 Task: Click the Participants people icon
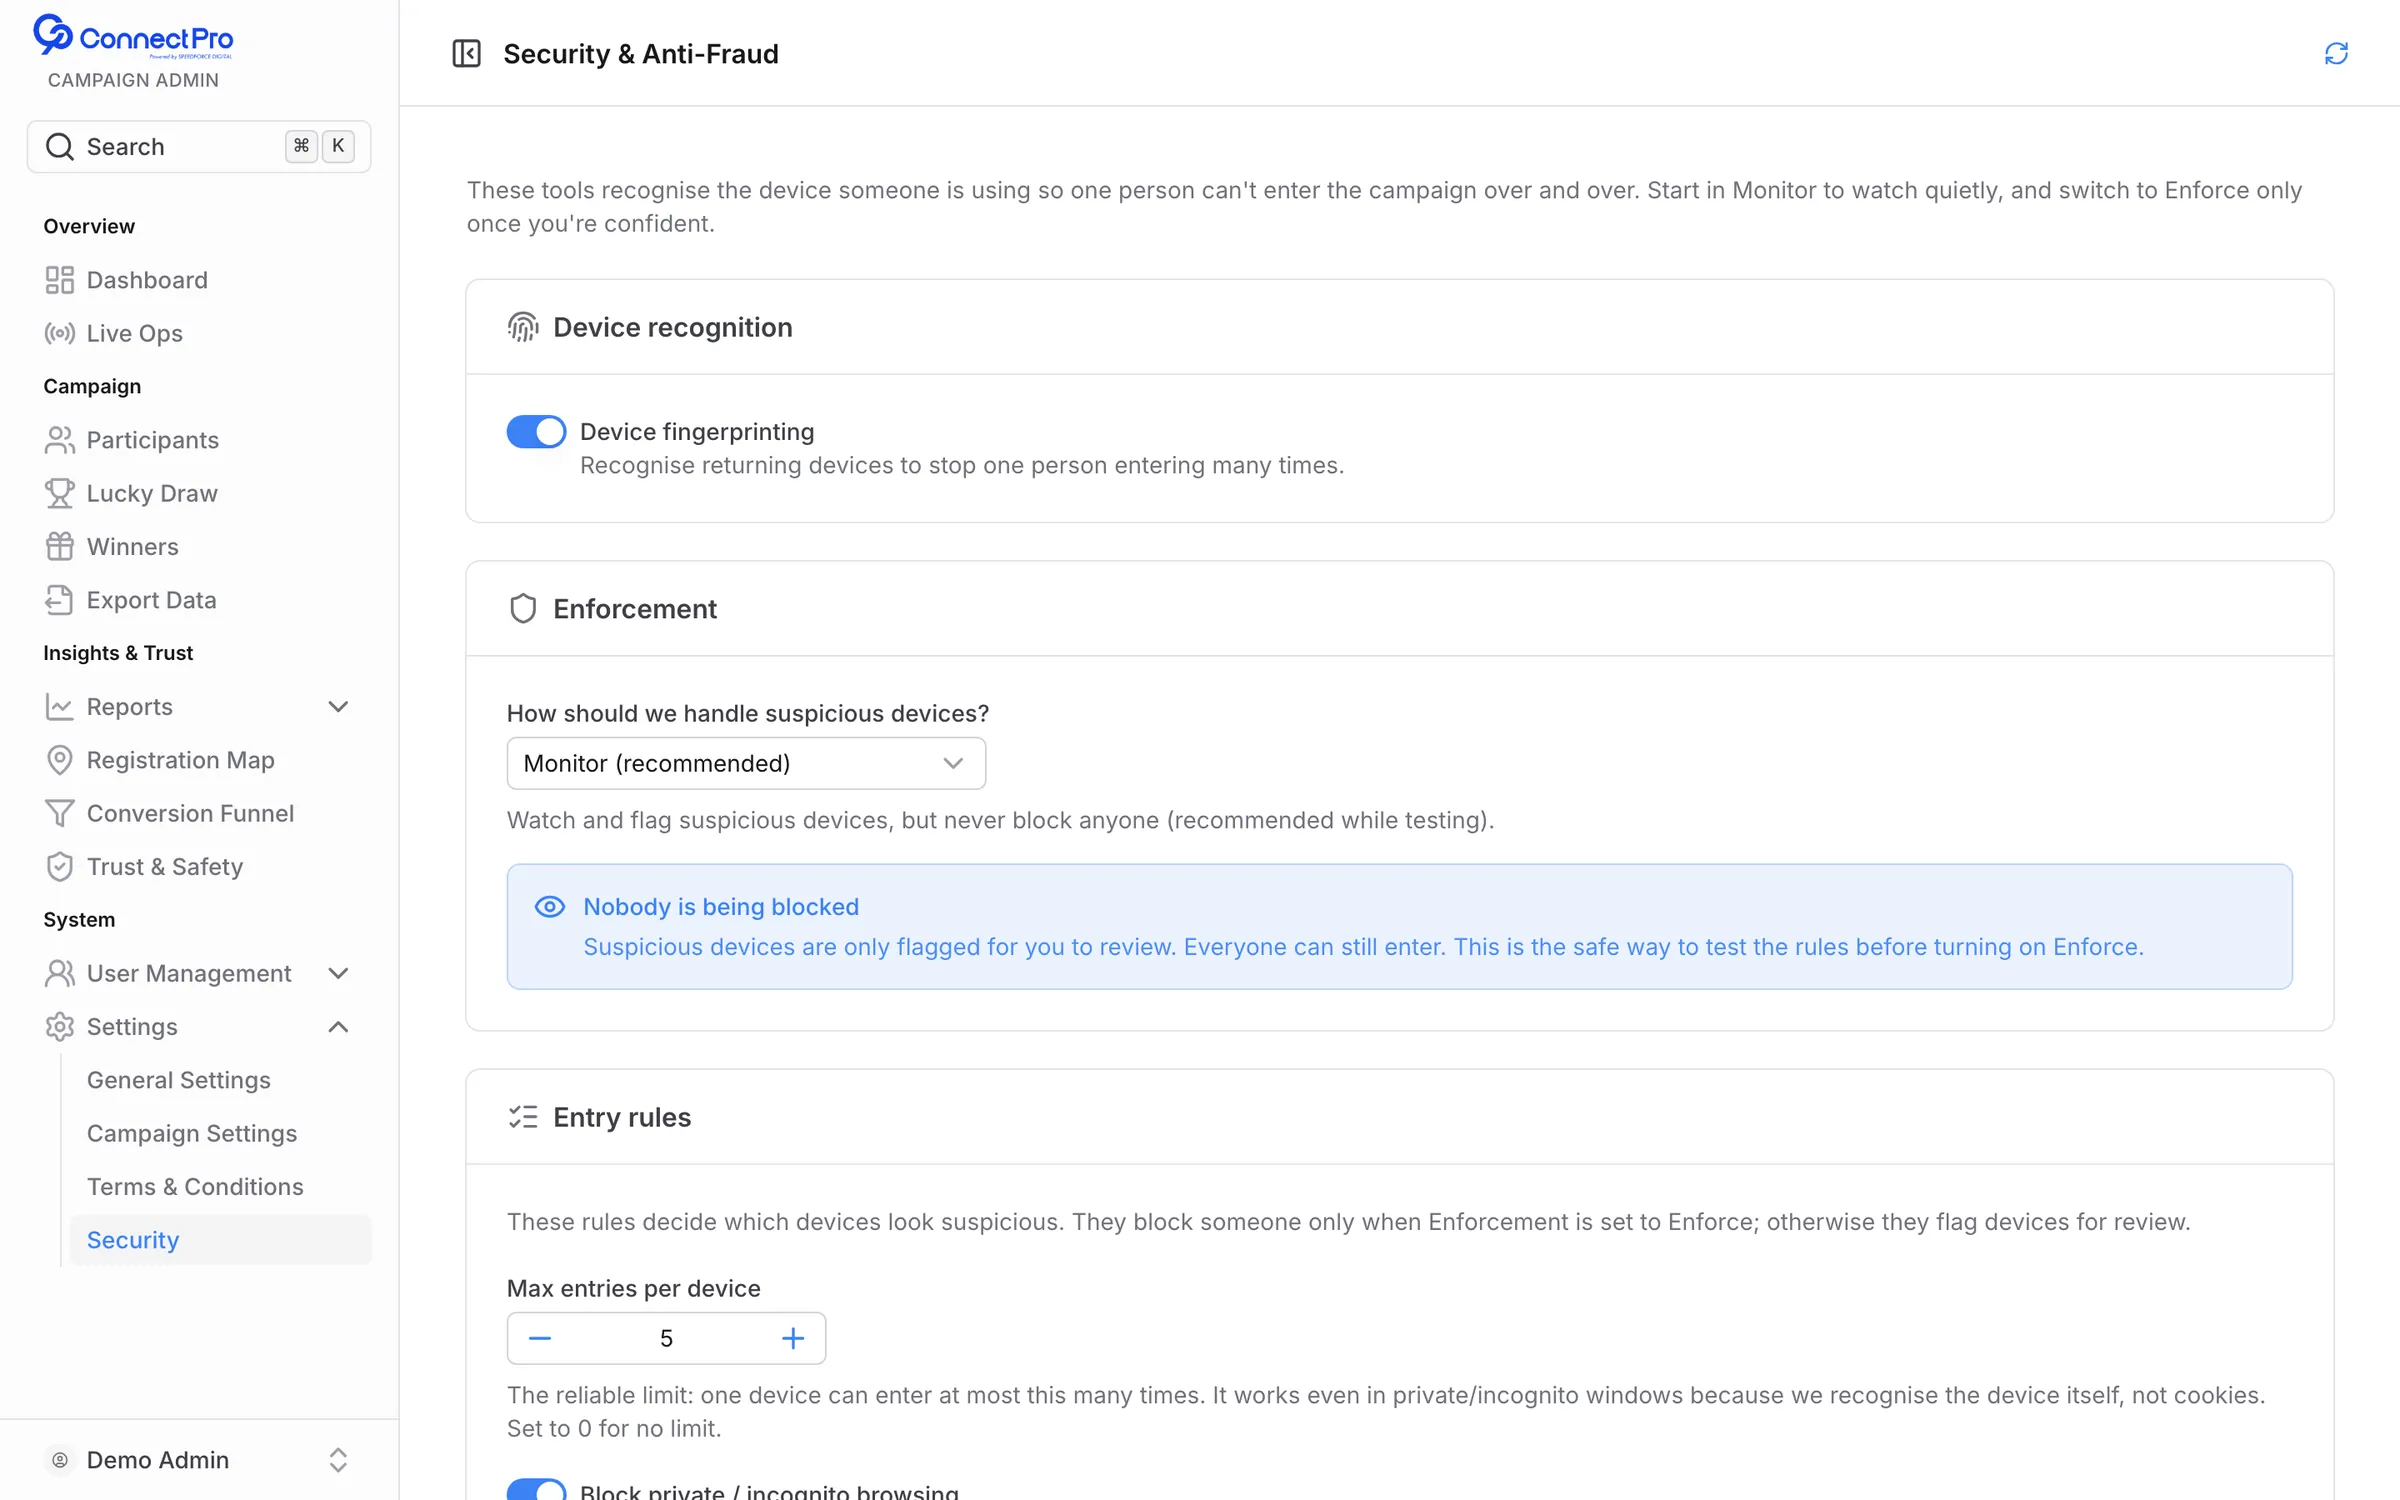(x=60, y=440)
